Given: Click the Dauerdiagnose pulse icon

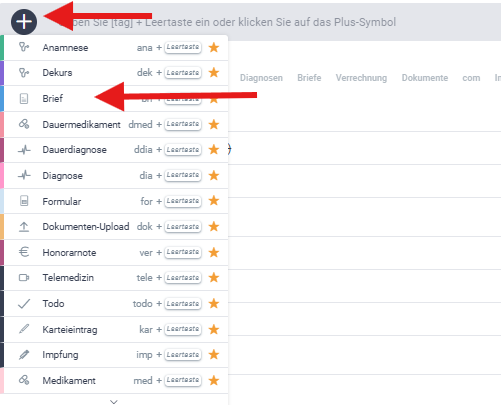Looking at the screenshot, I should 24,150.
